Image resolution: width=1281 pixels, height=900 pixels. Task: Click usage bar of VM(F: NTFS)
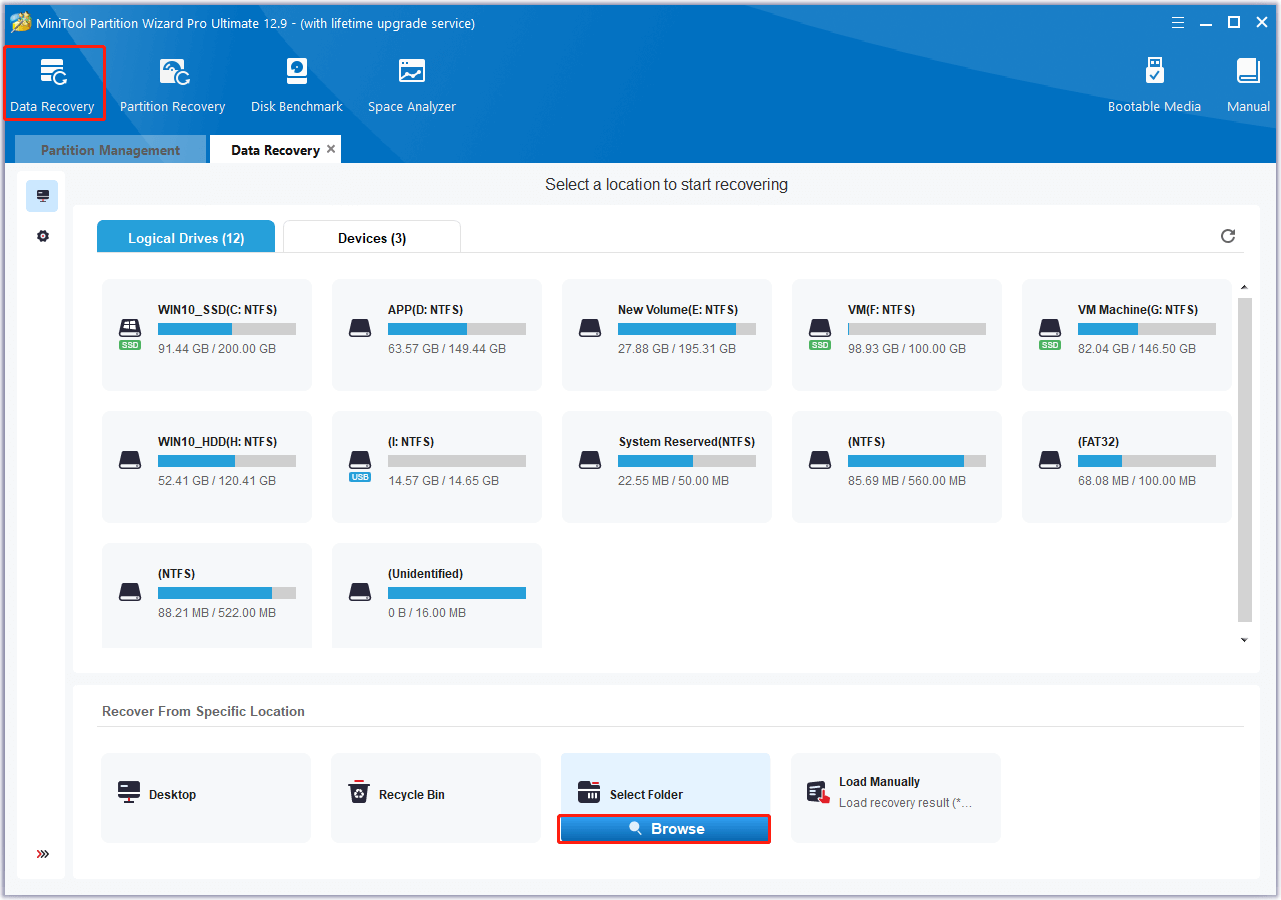(x=917, y=329)
